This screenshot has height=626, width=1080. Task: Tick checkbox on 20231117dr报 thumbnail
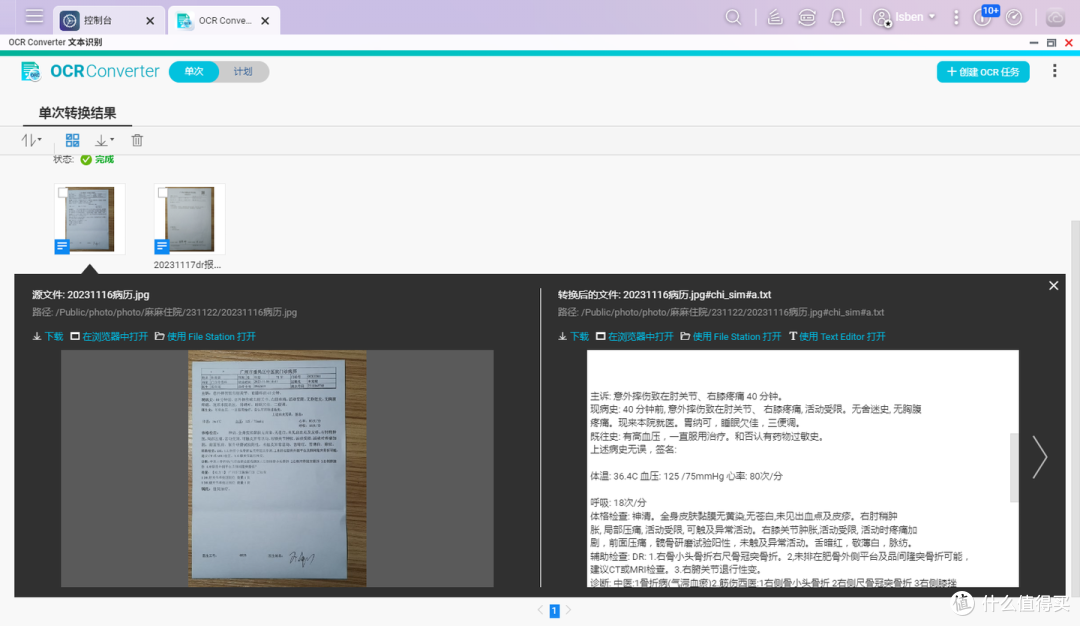pyautogui.click(x=163, y=193)
